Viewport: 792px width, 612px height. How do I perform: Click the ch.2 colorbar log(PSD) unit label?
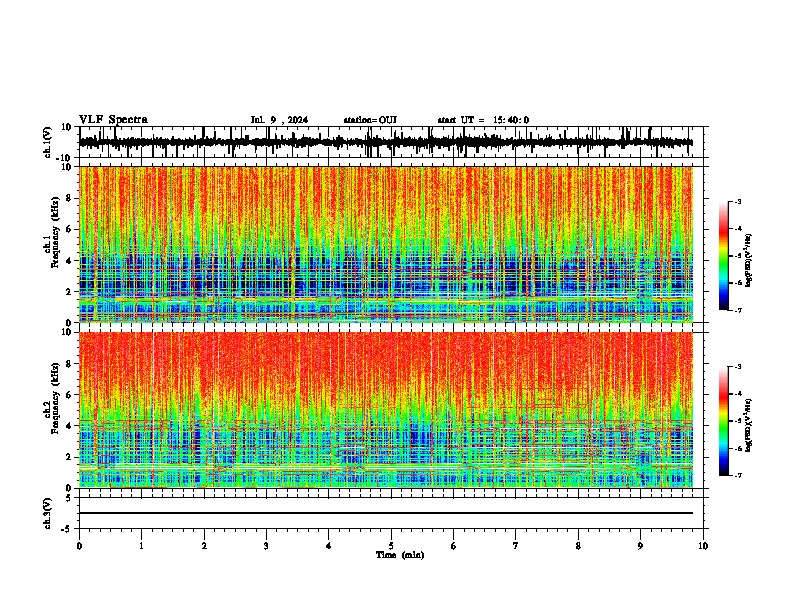[x=749, y=425]
